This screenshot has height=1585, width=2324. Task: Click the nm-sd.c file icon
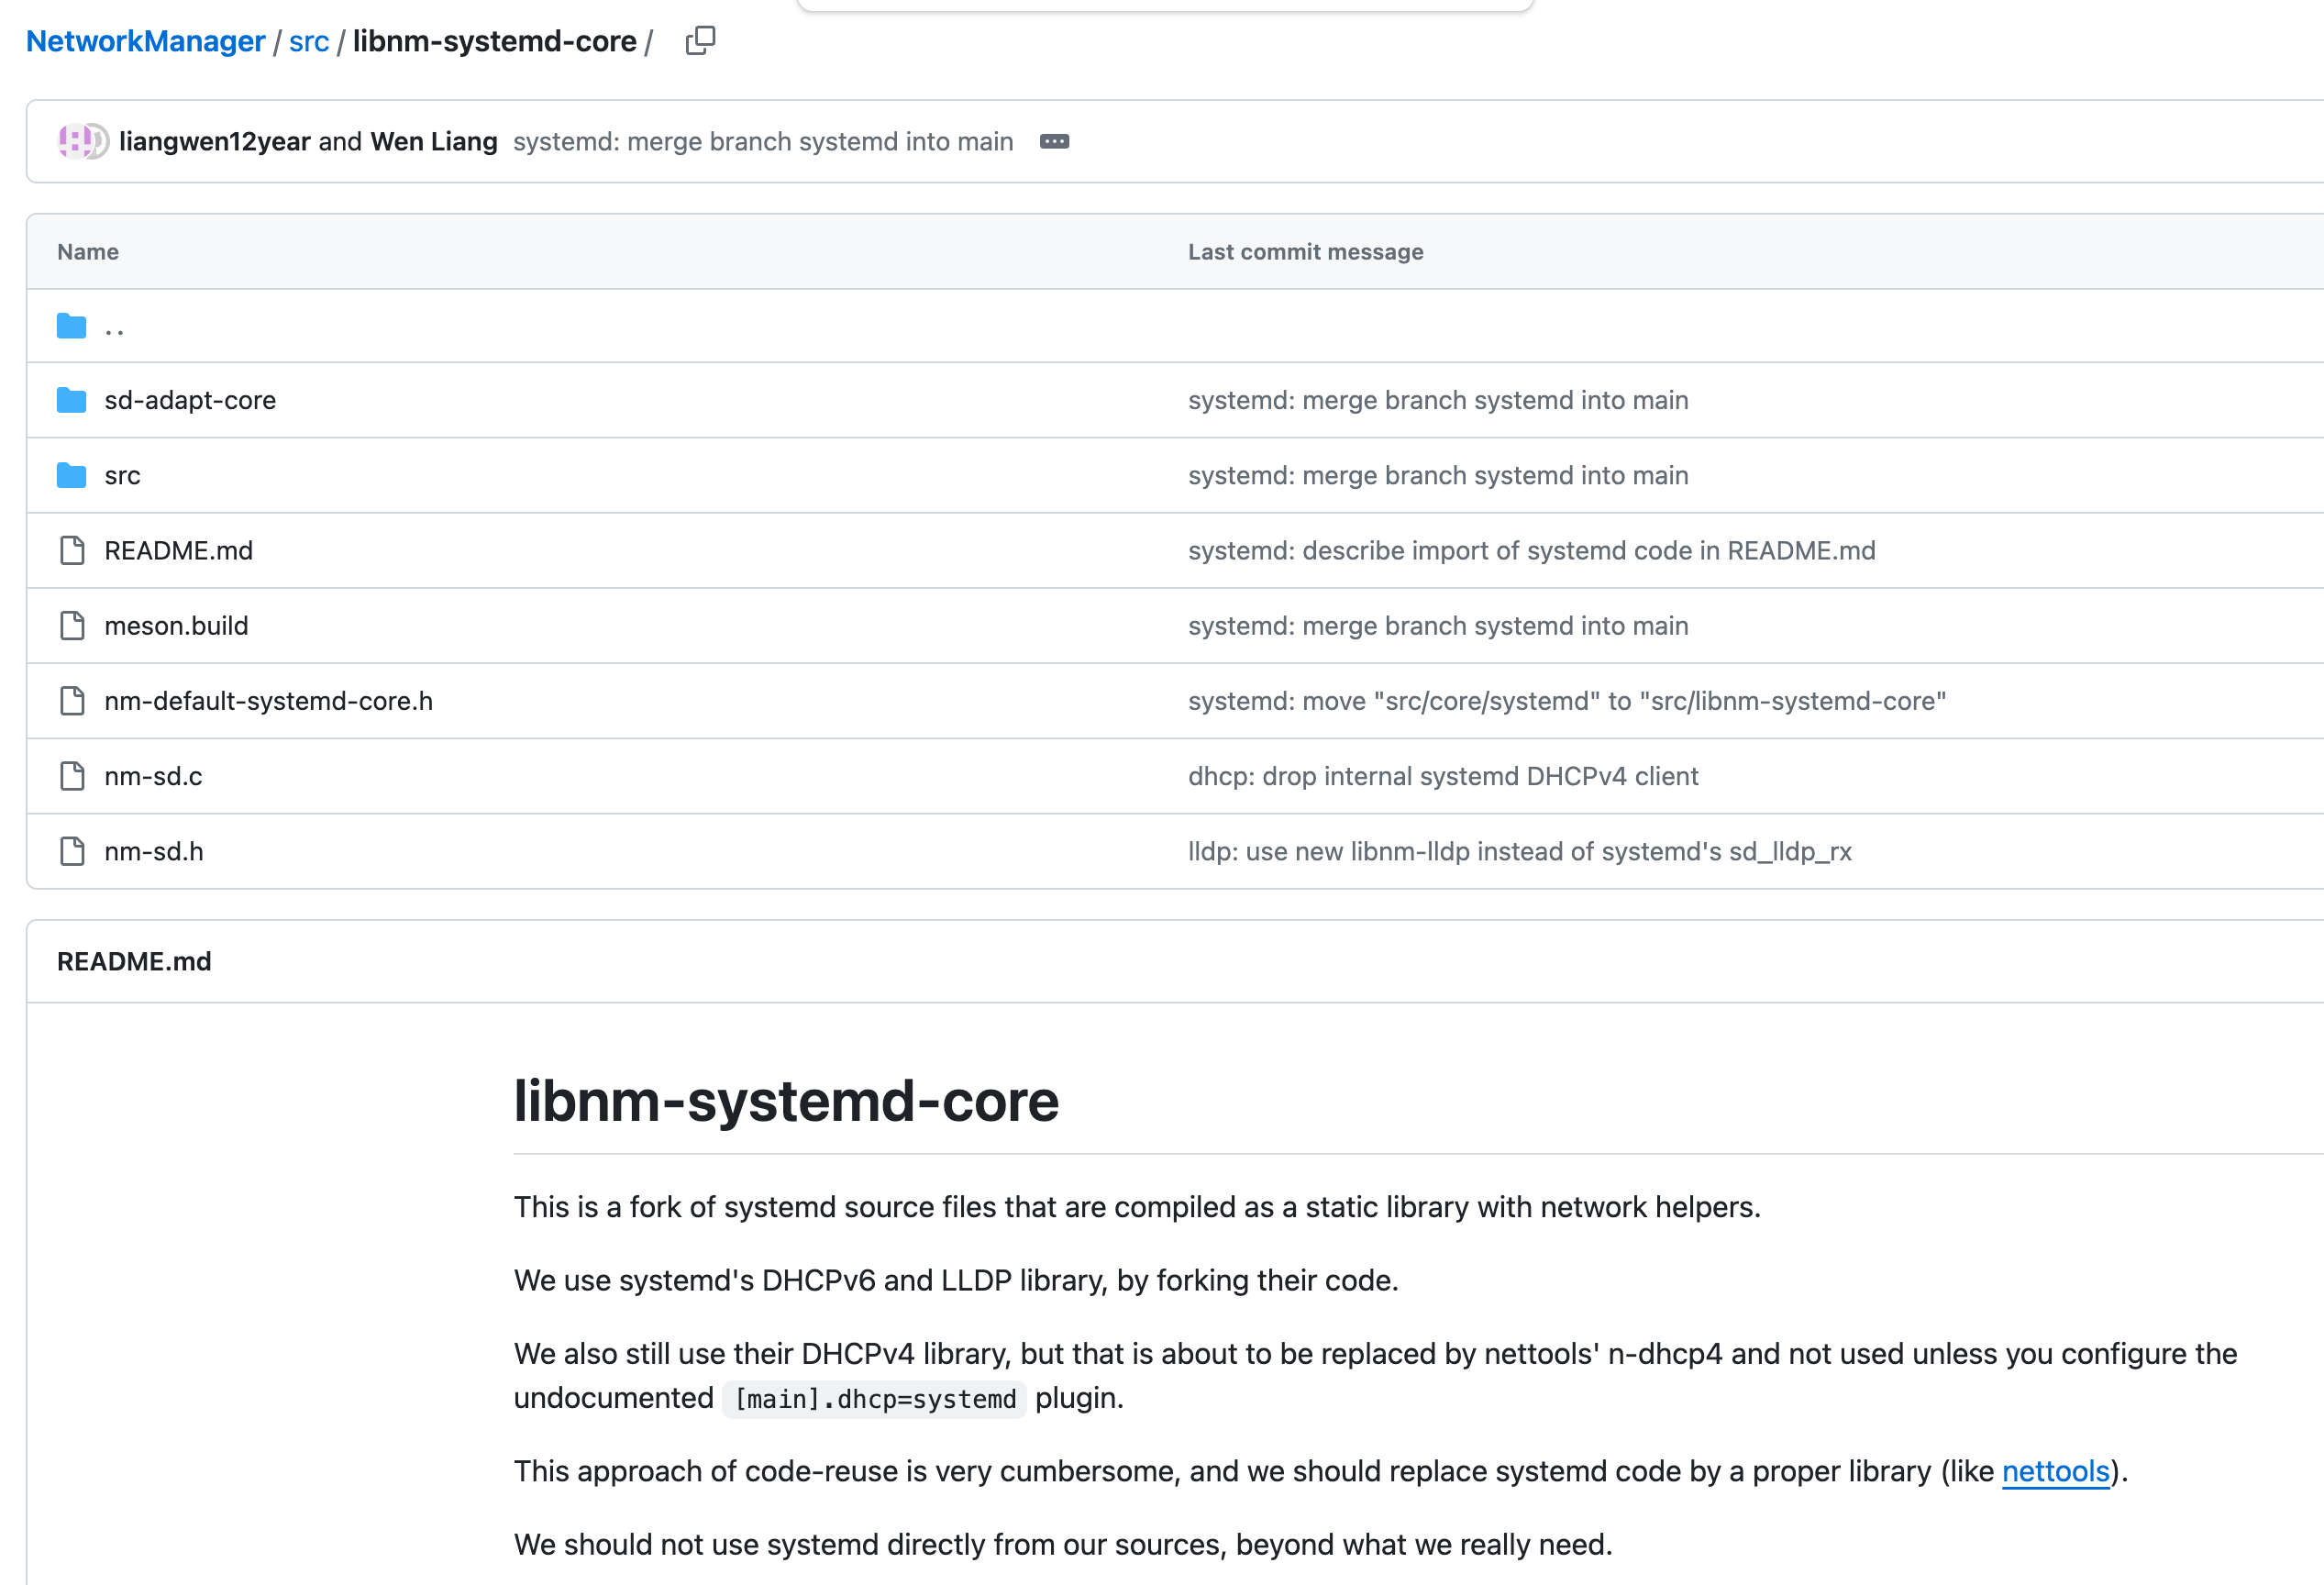point(72,776)
